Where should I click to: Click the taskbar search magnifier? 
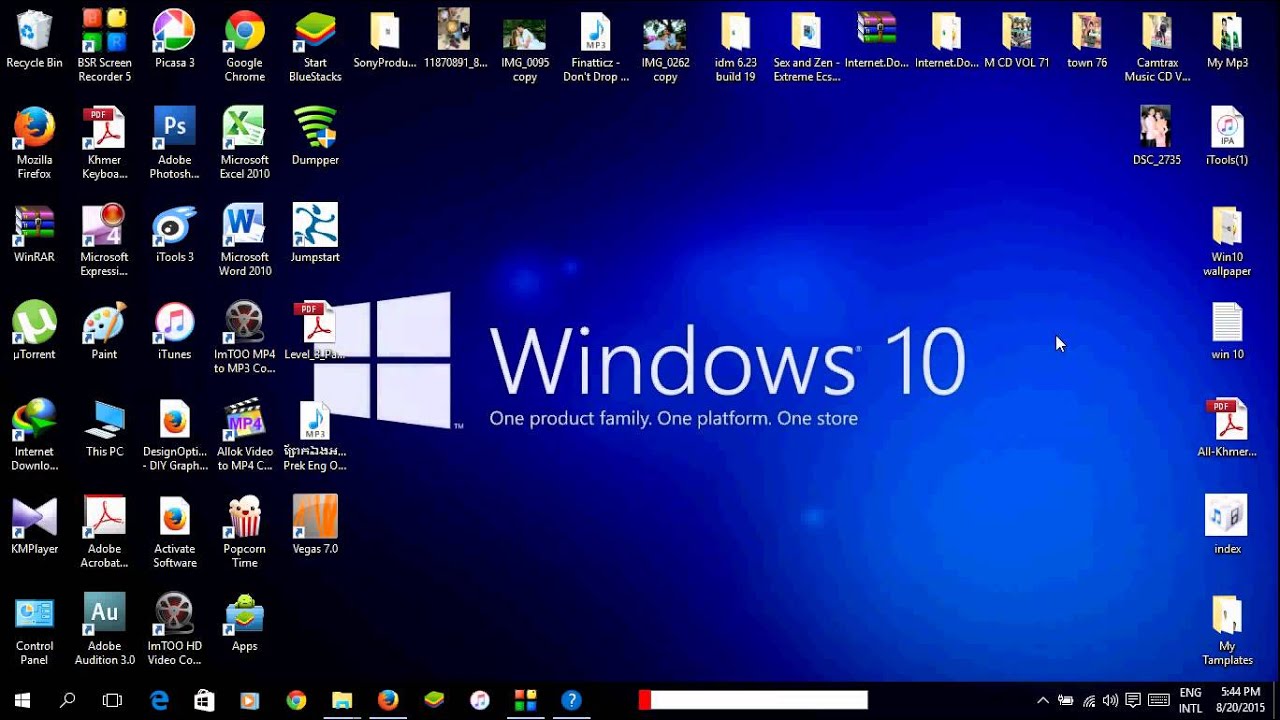point(67,700)
